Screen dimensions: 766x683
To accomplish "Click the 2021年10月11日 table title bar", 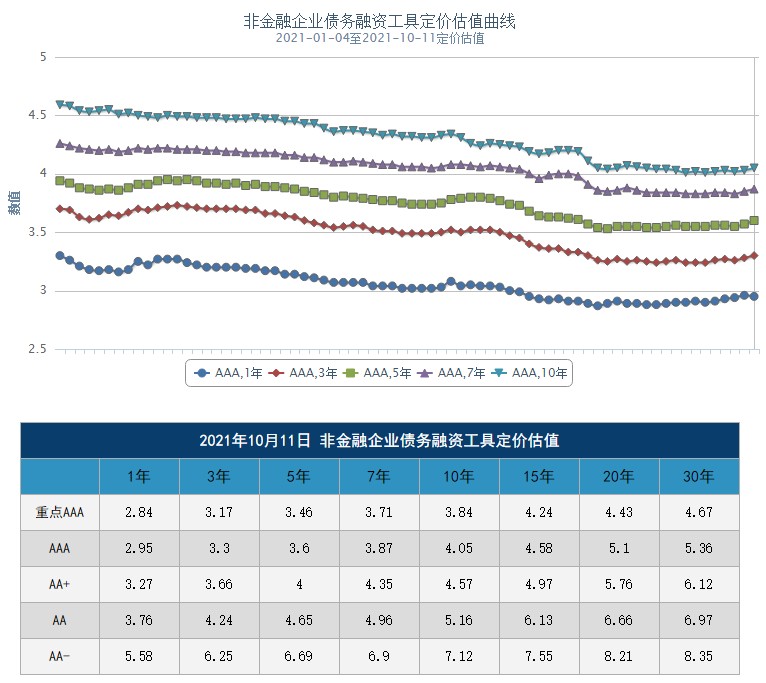I will pos(379,440).
